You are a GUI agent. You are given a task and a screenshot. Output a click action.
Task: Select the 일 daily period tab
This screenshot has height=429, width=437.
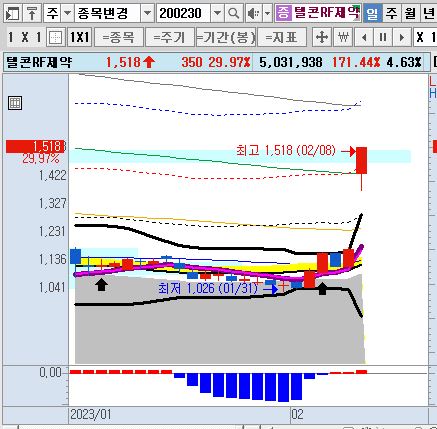(373, 14)
